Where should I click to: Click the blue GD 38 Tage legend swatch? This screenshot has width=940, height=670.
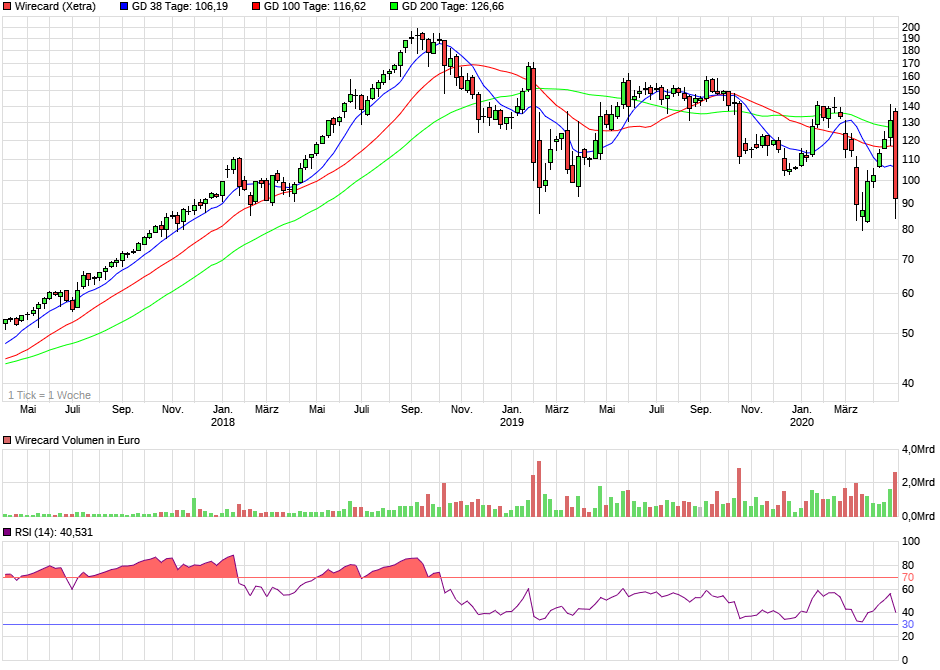pyautogui.click(x=124, y=7)
